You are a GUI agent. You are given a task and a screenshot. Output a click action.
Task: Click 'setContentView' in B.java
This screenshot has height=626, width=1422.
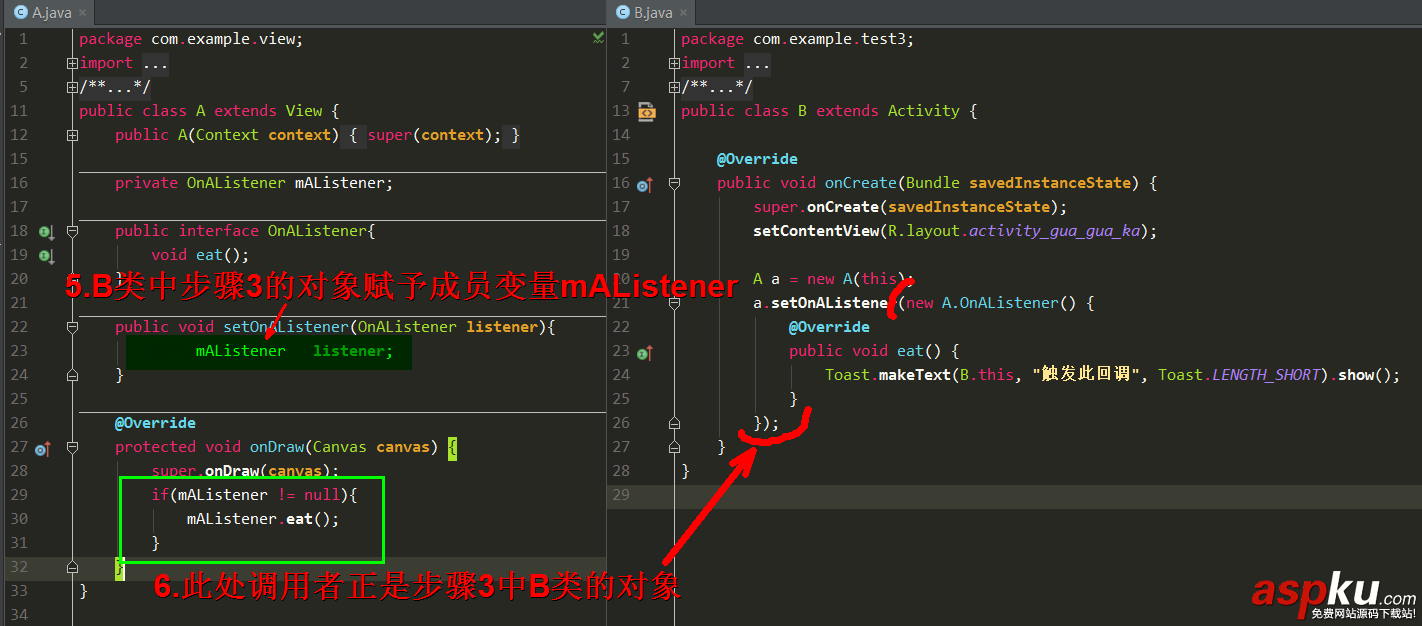tap(815, 231)
